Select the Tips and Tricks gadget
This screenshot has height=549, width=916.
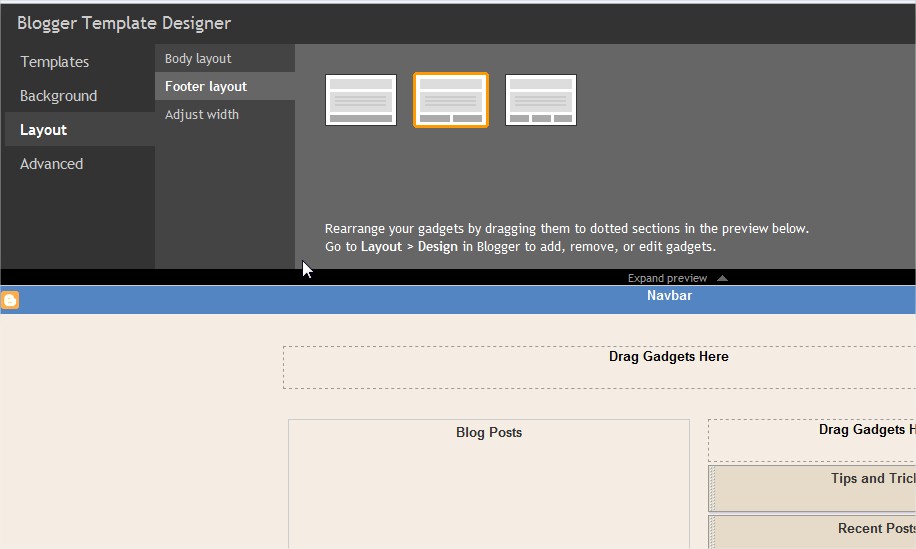[x=812, y=488]
